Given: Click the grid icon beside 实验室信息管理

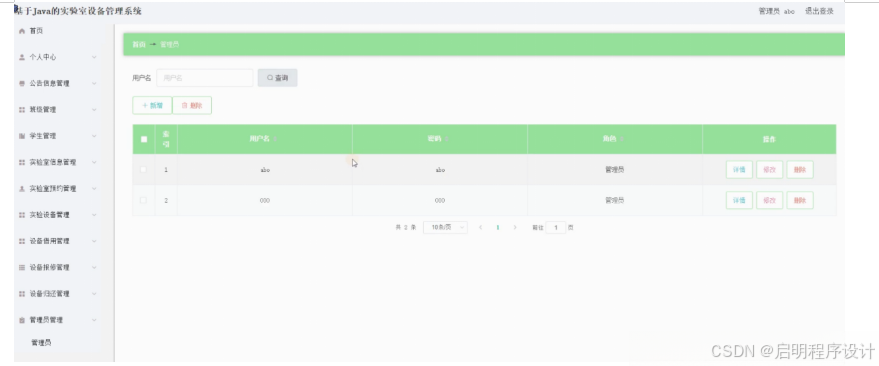Looking at the screenshot, I should point(22,163).
